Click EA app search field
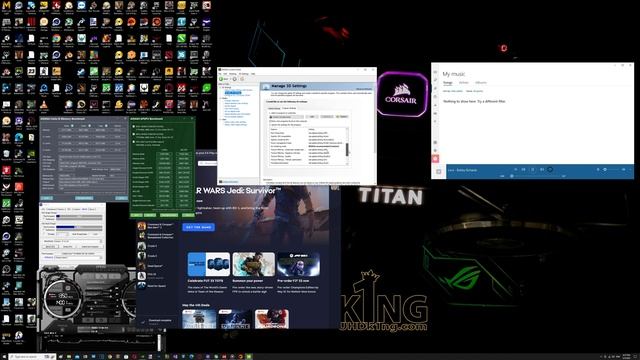The height and width of the screenshot is (360, 640). point(208,163)
